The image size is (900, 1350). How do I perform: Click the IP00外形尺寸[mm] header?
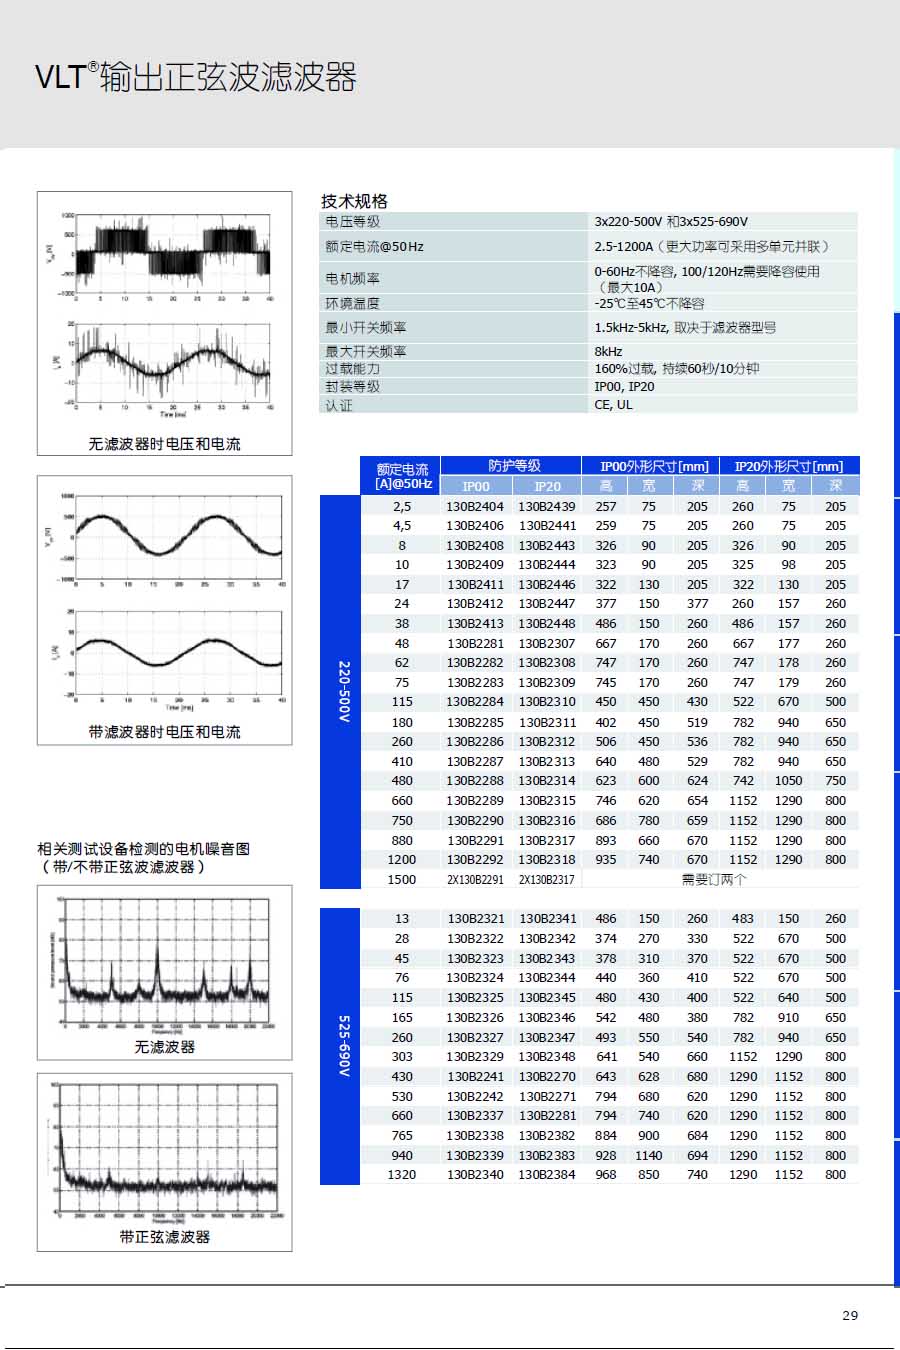pos(653,466)
